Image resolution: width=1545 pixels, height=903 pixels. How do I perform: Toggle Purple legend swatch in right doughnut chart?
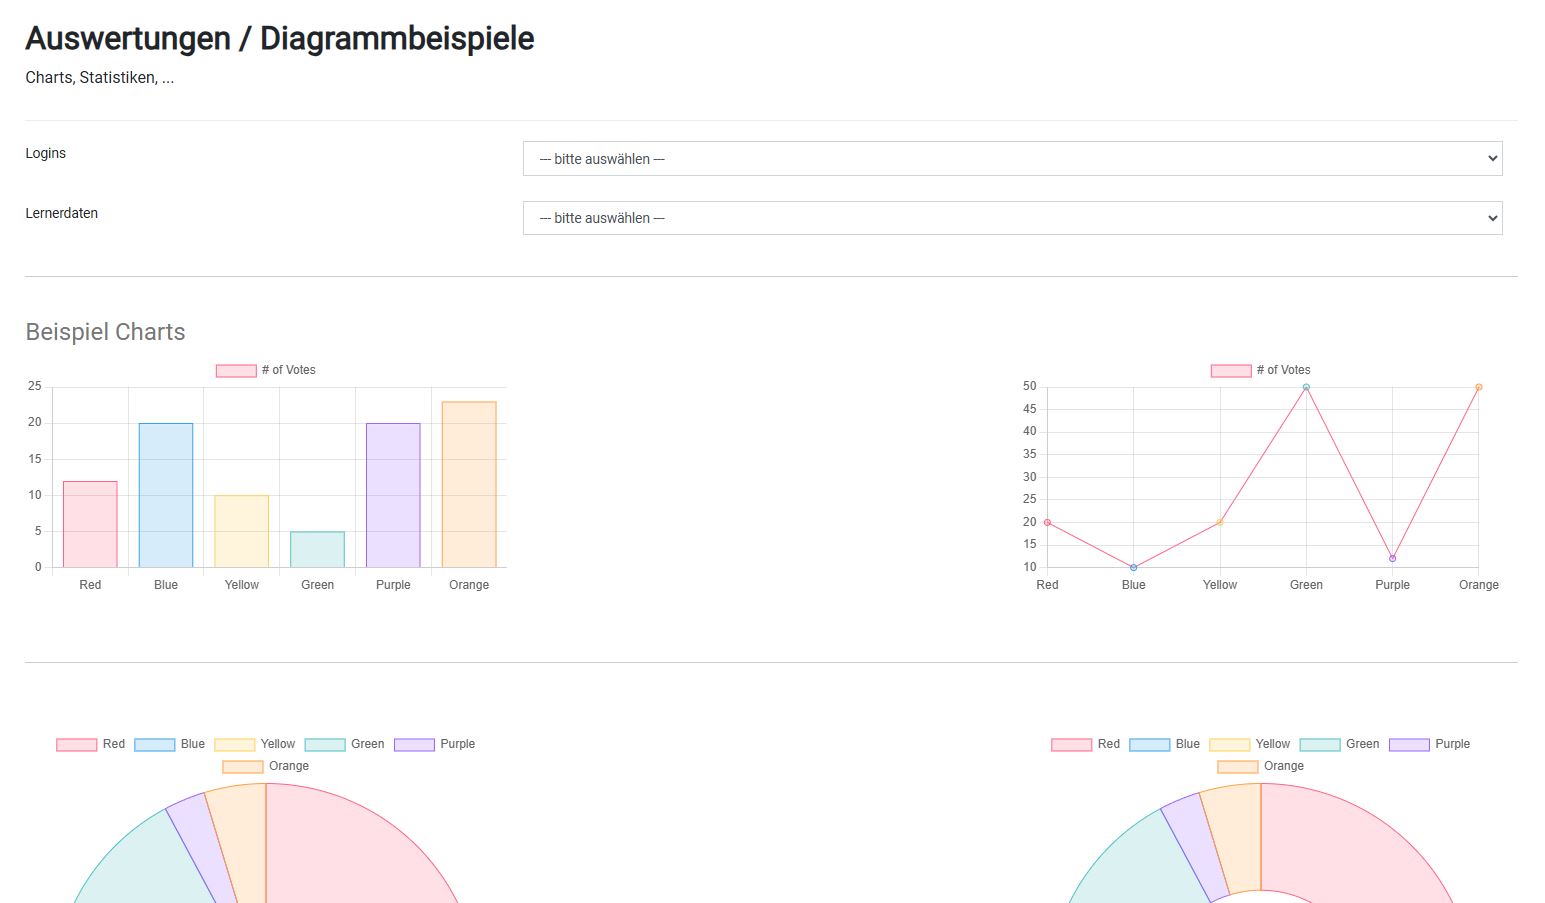(1409, 745)
